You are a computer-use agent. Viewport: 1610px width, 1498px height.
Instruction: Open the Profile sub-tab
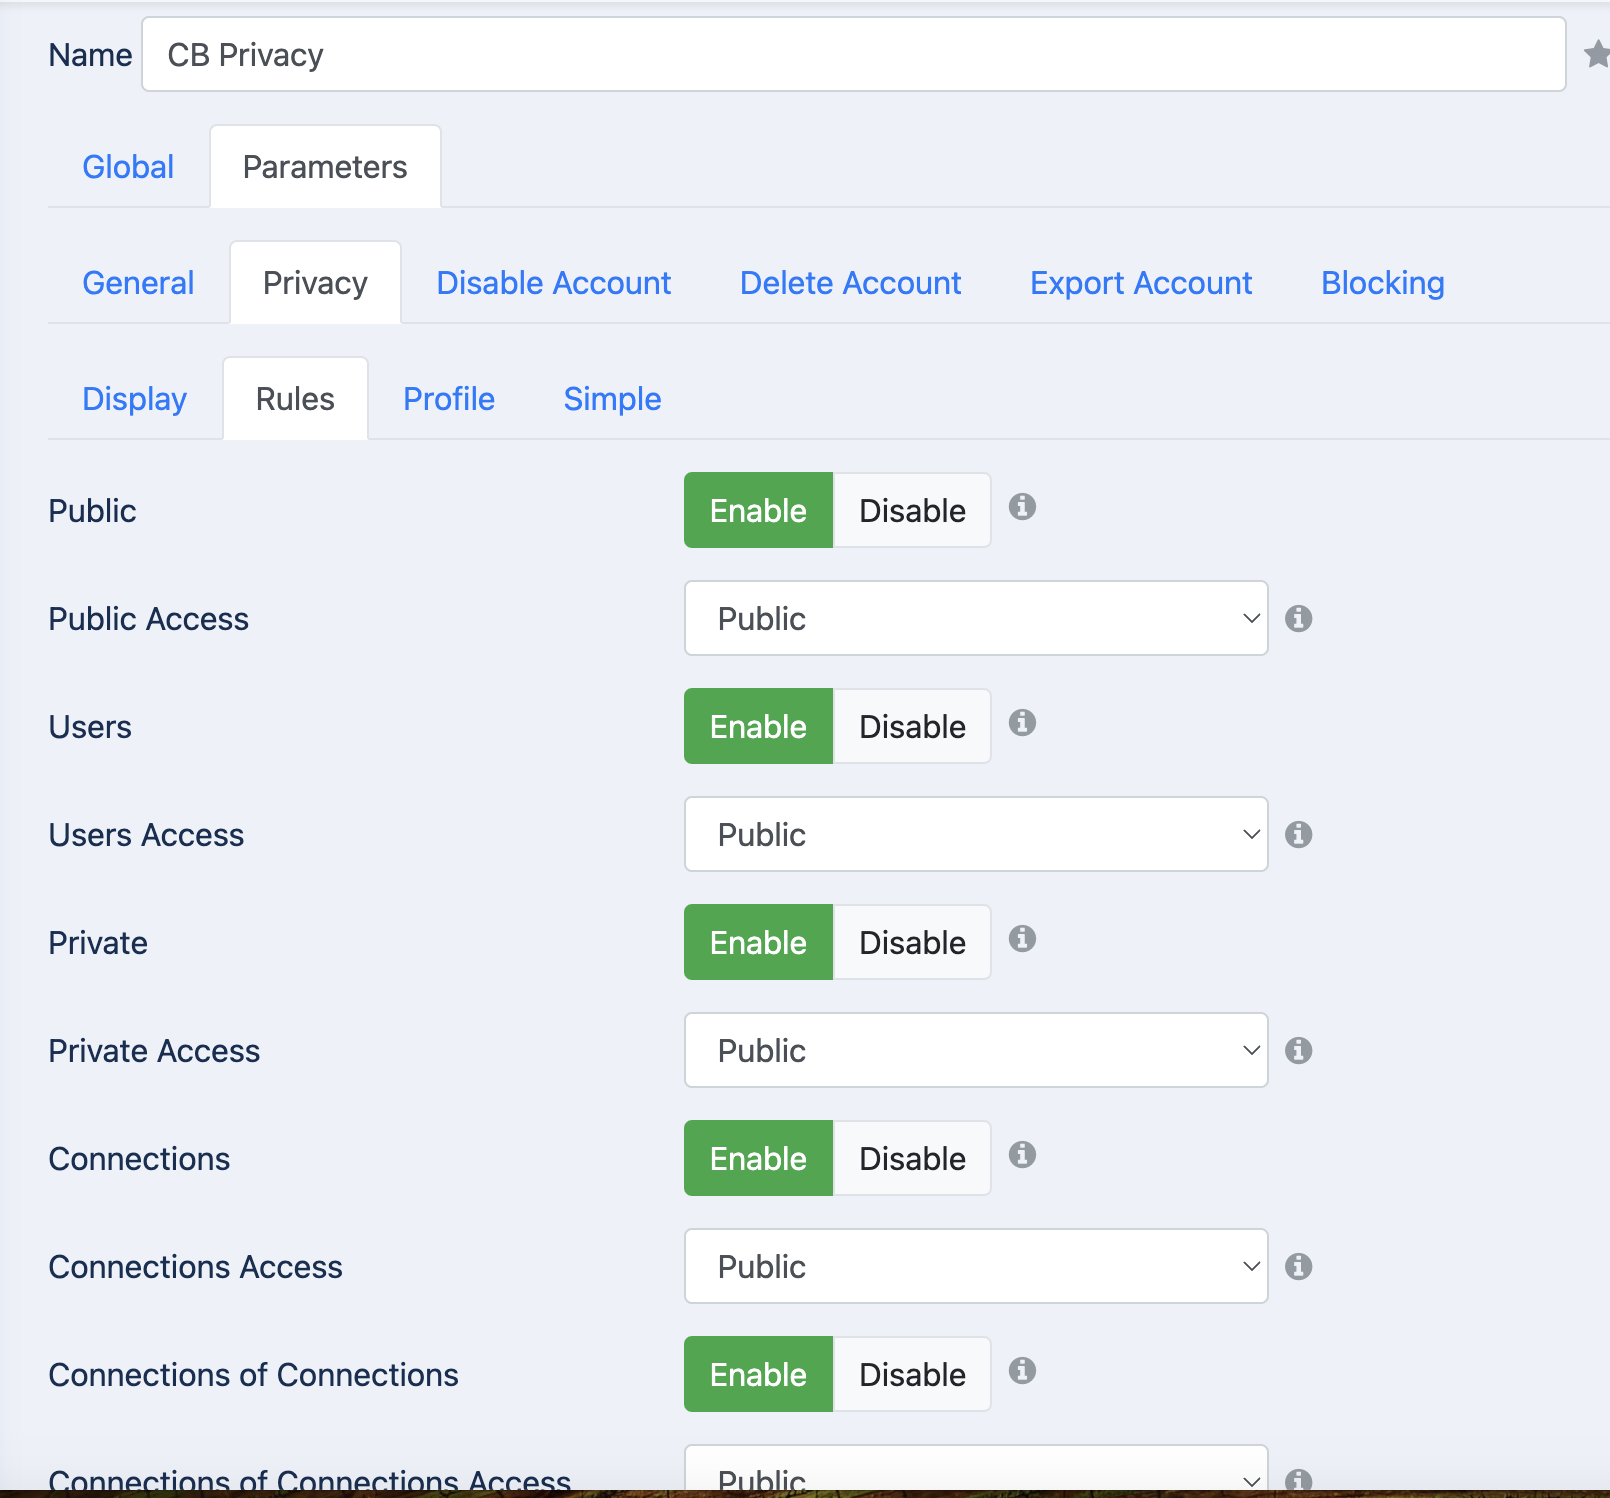(449, 399)
